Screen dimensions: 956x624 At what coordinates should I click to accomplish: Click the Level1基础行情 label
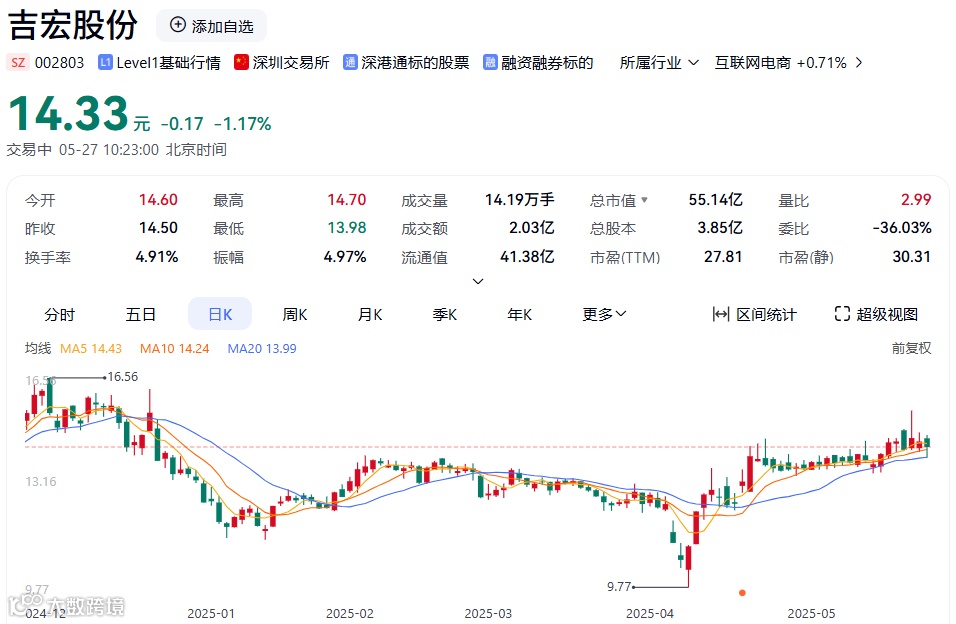(168, 63)
